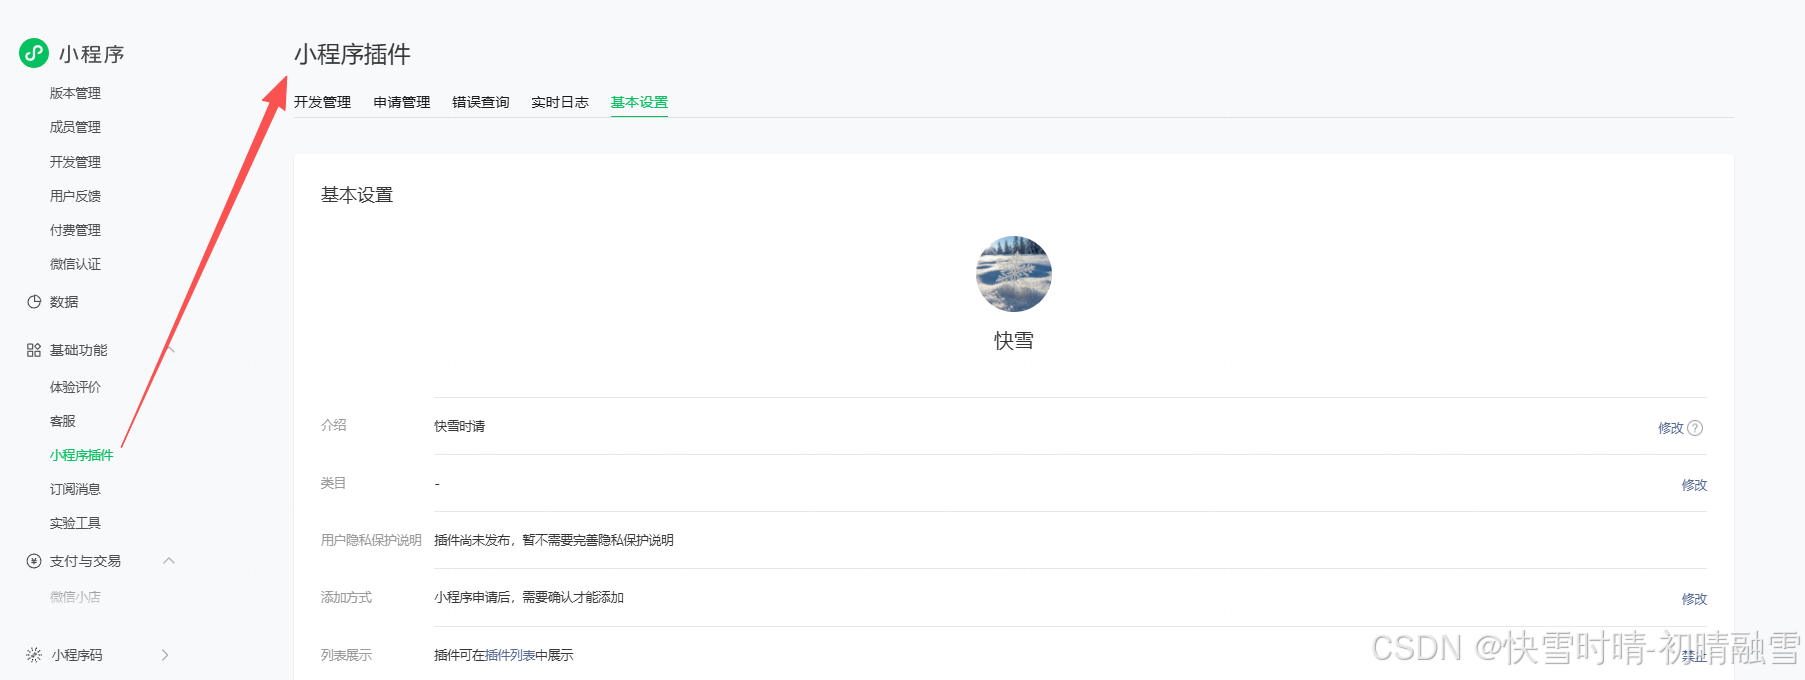Click the green 小程序 logo icon
The width and height of the screenshot is (1805, 680).
tap(34, 53)
